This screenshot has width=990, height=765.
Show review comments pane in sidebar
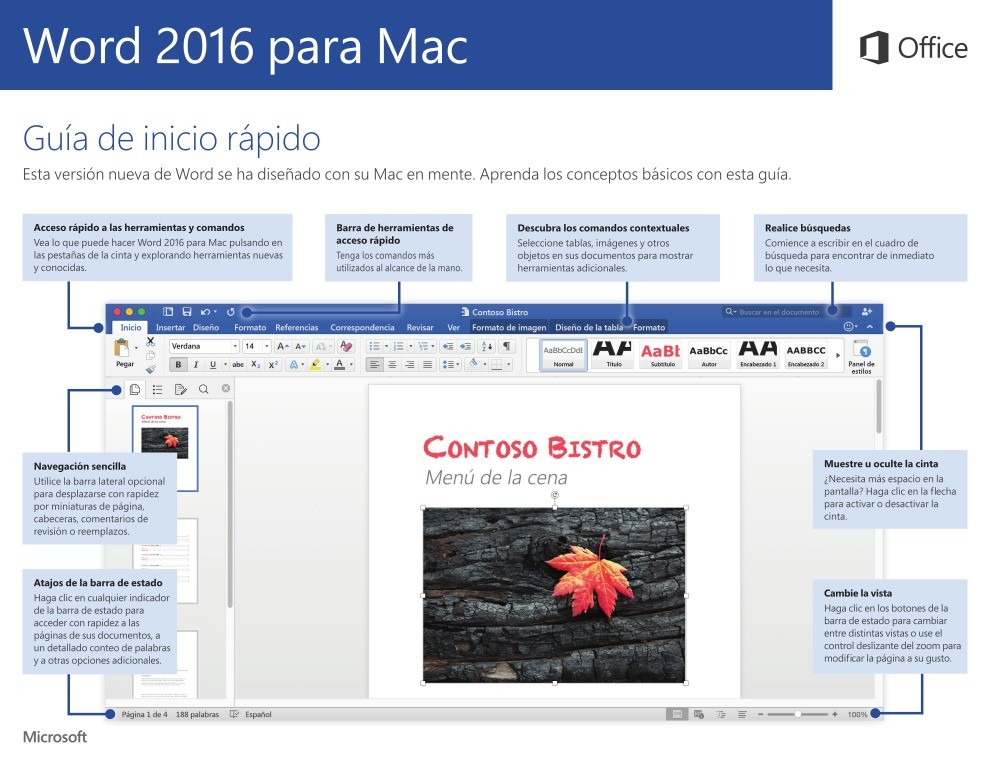point(181,389)
